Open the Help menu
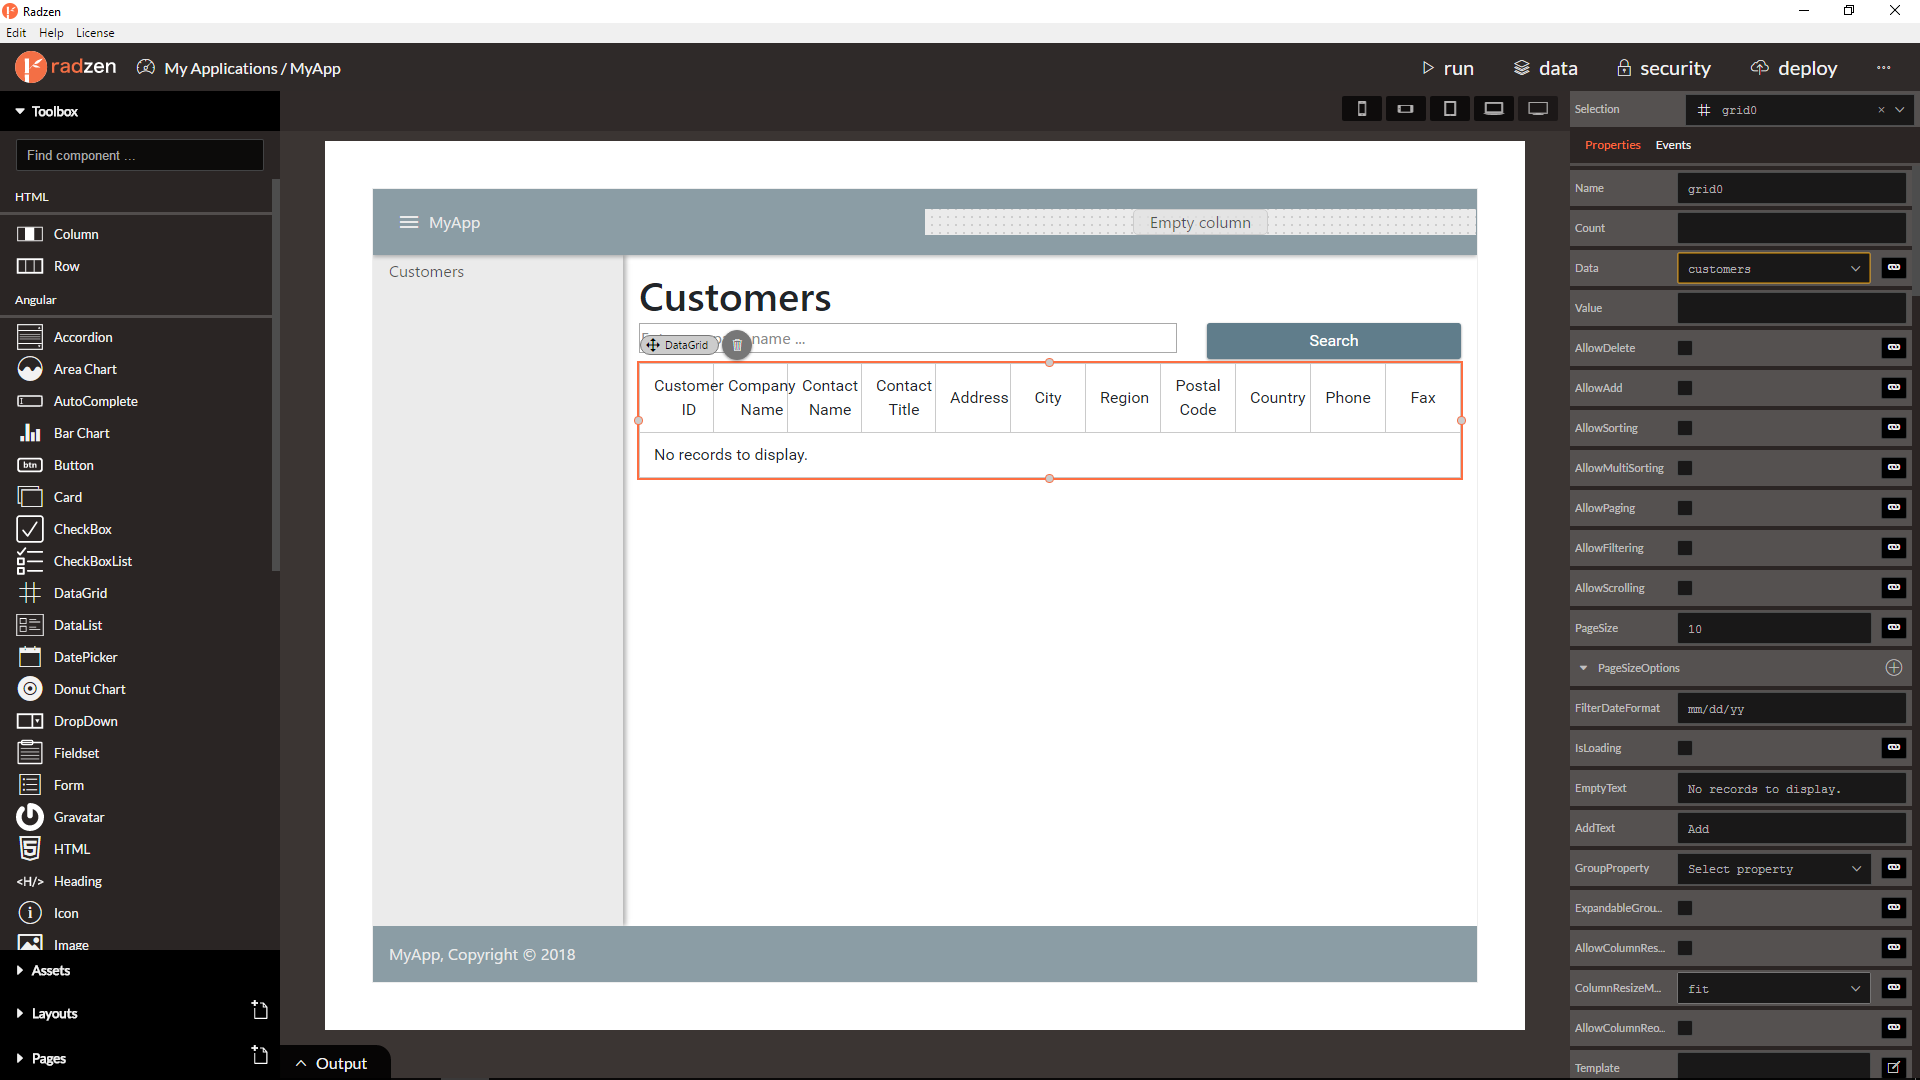 point(51,33)
